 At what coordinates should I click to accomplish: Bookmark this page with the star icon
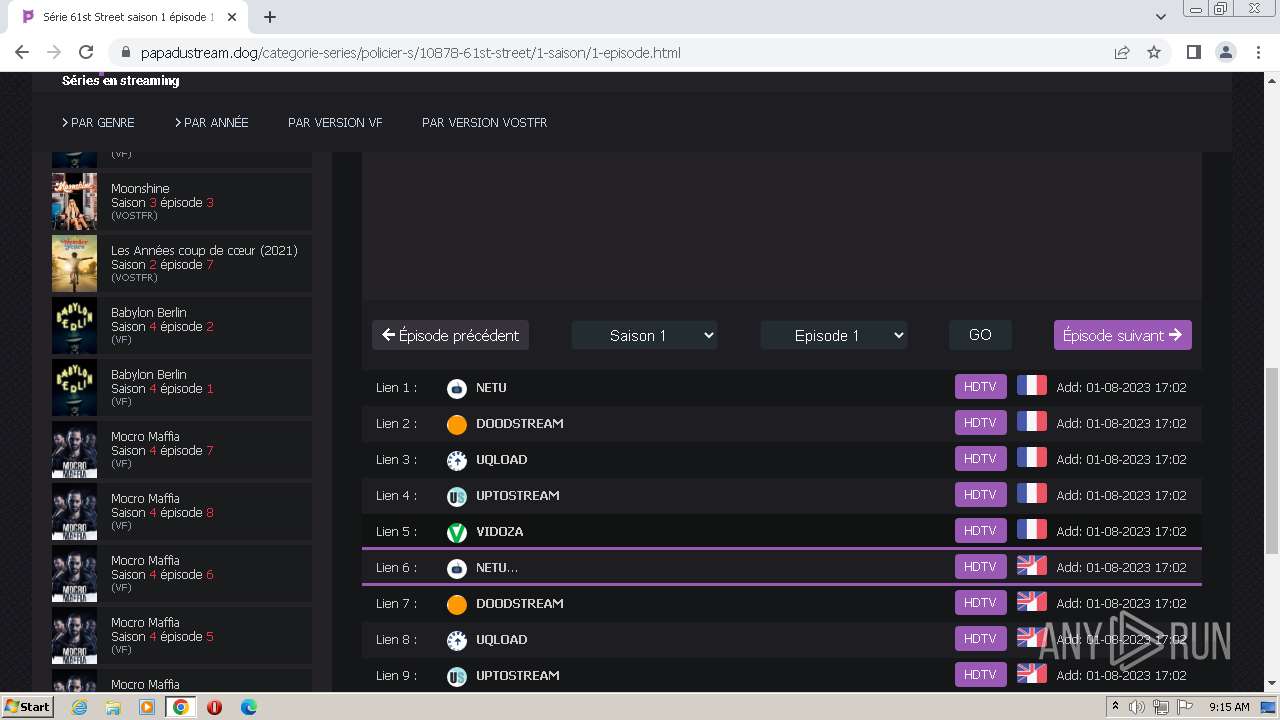[1154, 52]
